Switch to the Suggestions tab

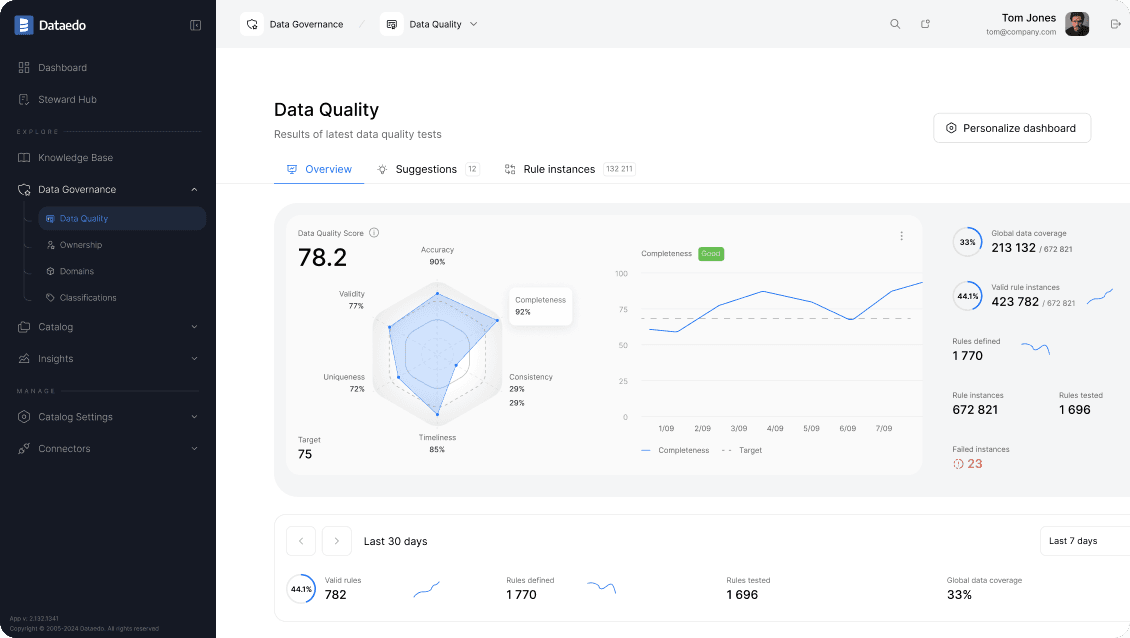pyautogui.click(x=426, y=169)
